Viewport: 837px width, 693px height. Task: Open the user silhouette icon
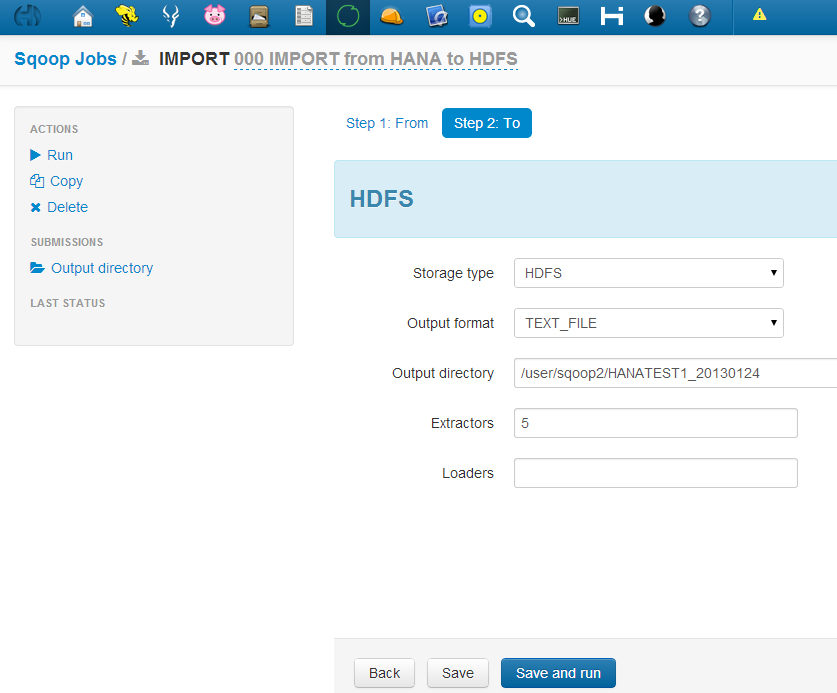tap(655, 16)
